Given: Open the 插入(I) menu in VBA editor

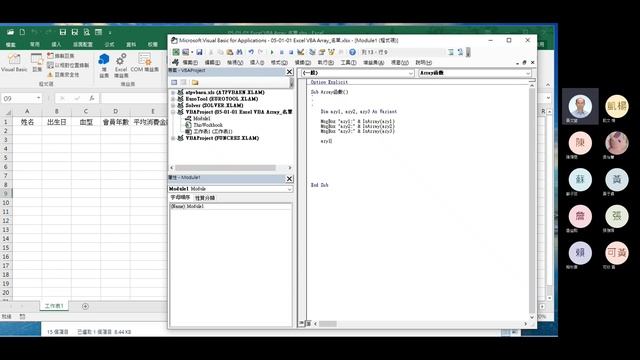Looking at the screenshot, I should (257, 62).
